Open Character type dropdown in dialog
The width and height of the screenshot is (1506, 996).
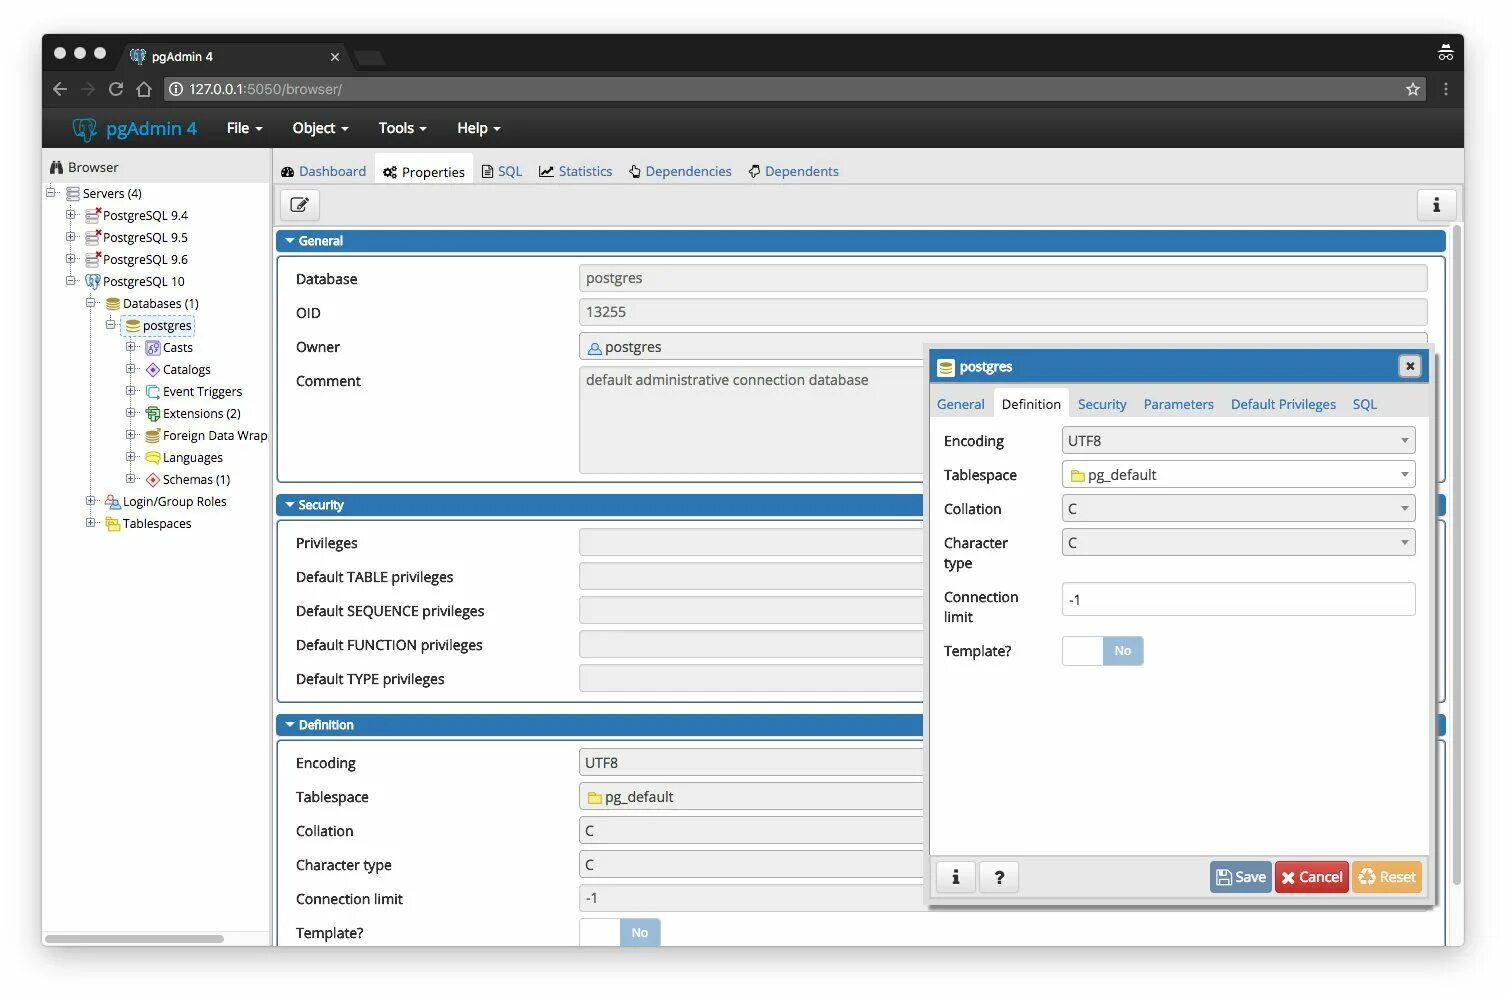click(x=1238, y=542)
